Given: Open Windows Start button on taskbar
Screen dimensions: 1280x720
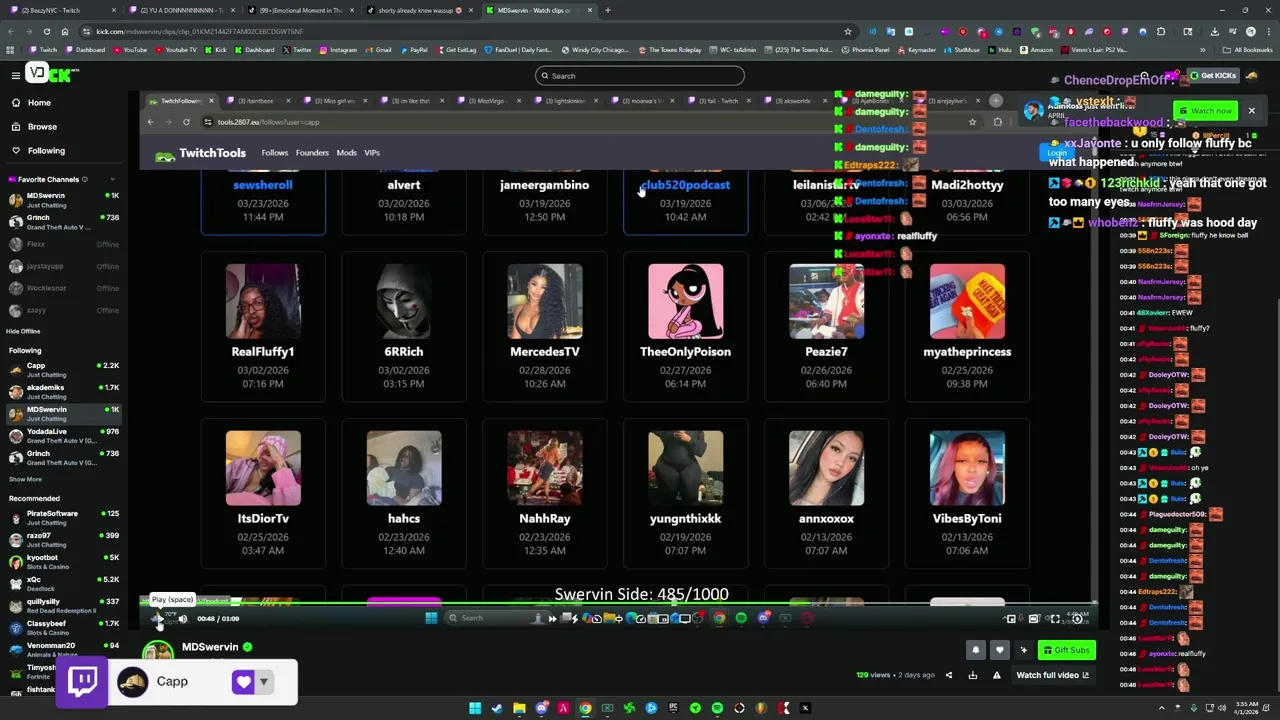Looking at the screenshot, I should [475, 709].
